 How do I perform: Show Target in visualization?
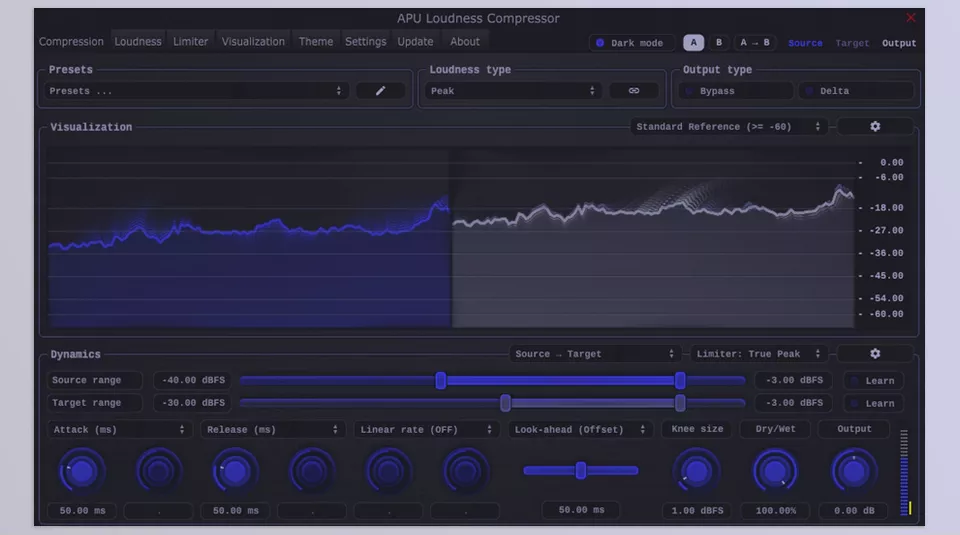852,43
